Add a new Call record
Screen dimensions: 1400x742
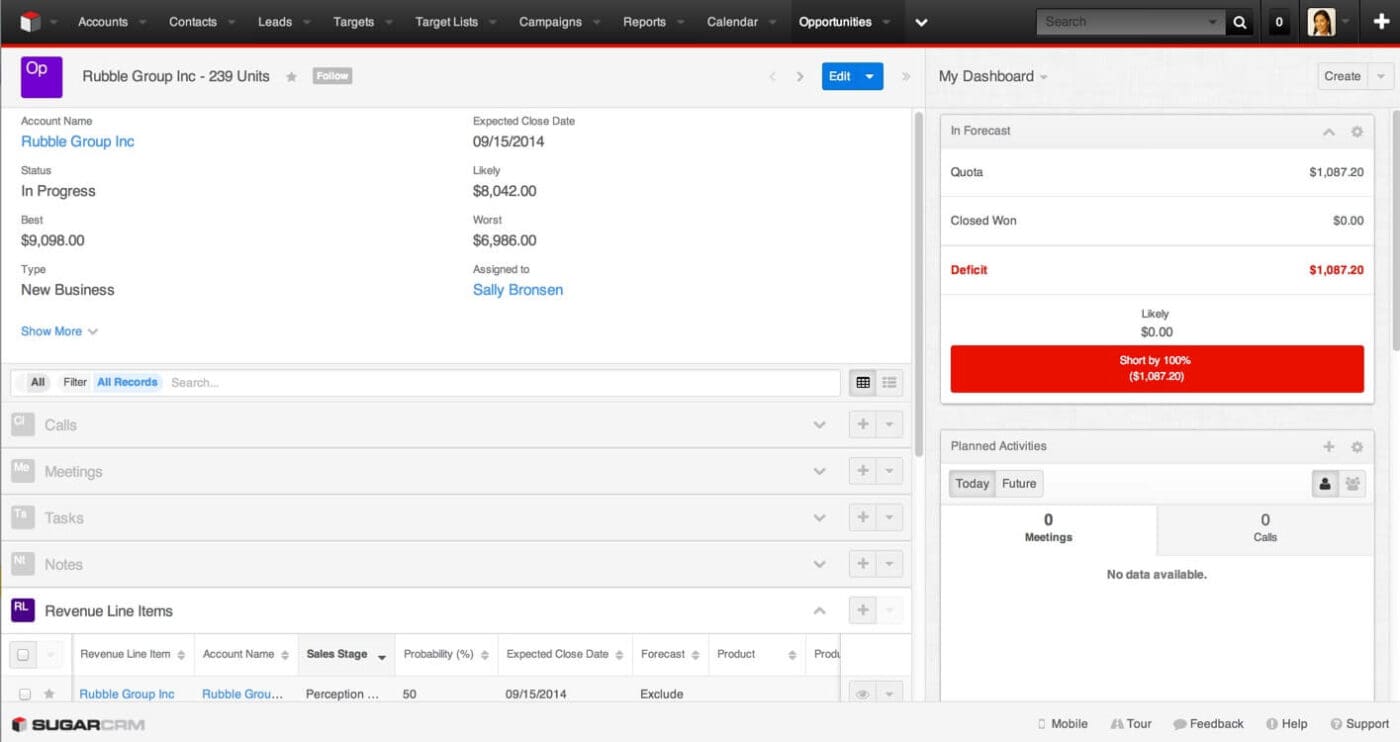point(862,424)
